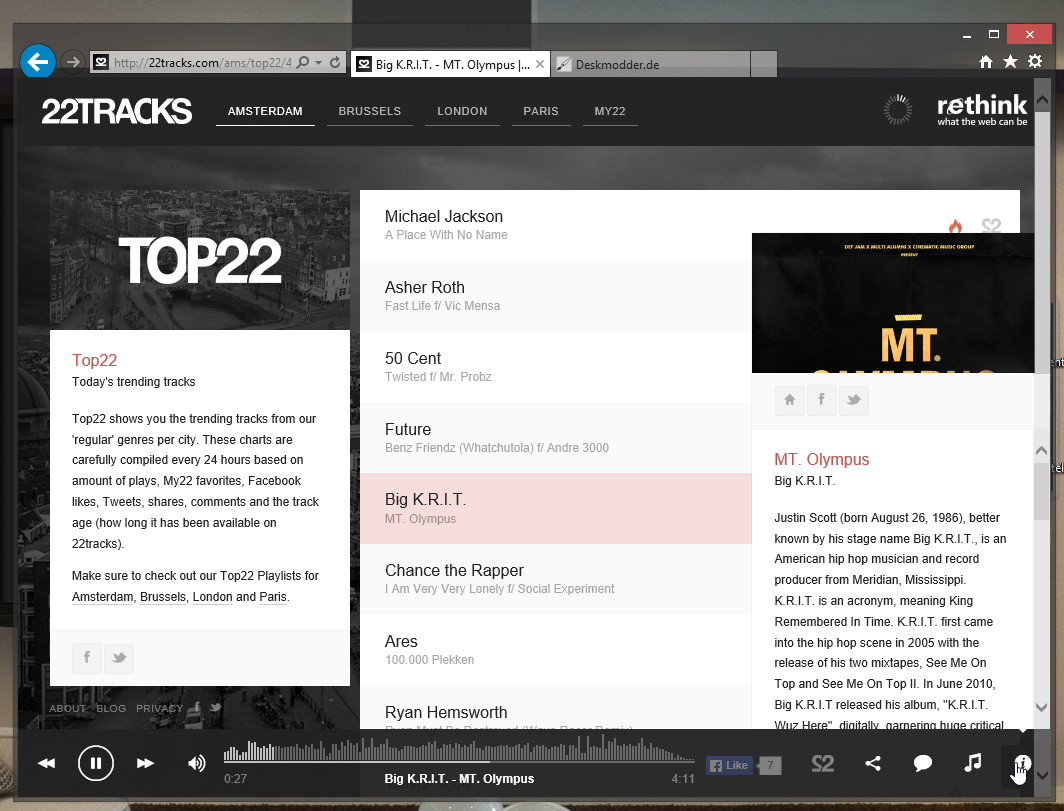The height and width of the screenshot is (811, 1064).
Task: Click the flame hot icon on Michael Jackson row
Action: 955,225
